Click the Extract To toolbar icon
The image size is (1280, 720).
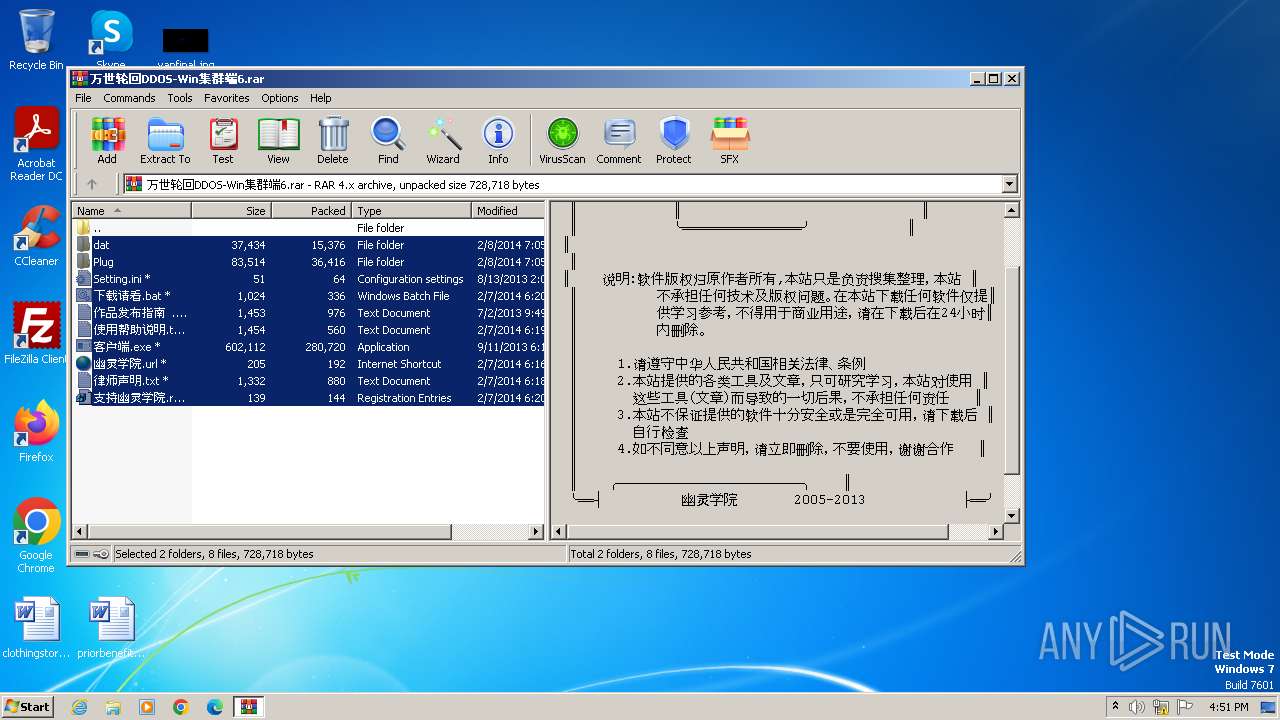[x=165, y=140]
